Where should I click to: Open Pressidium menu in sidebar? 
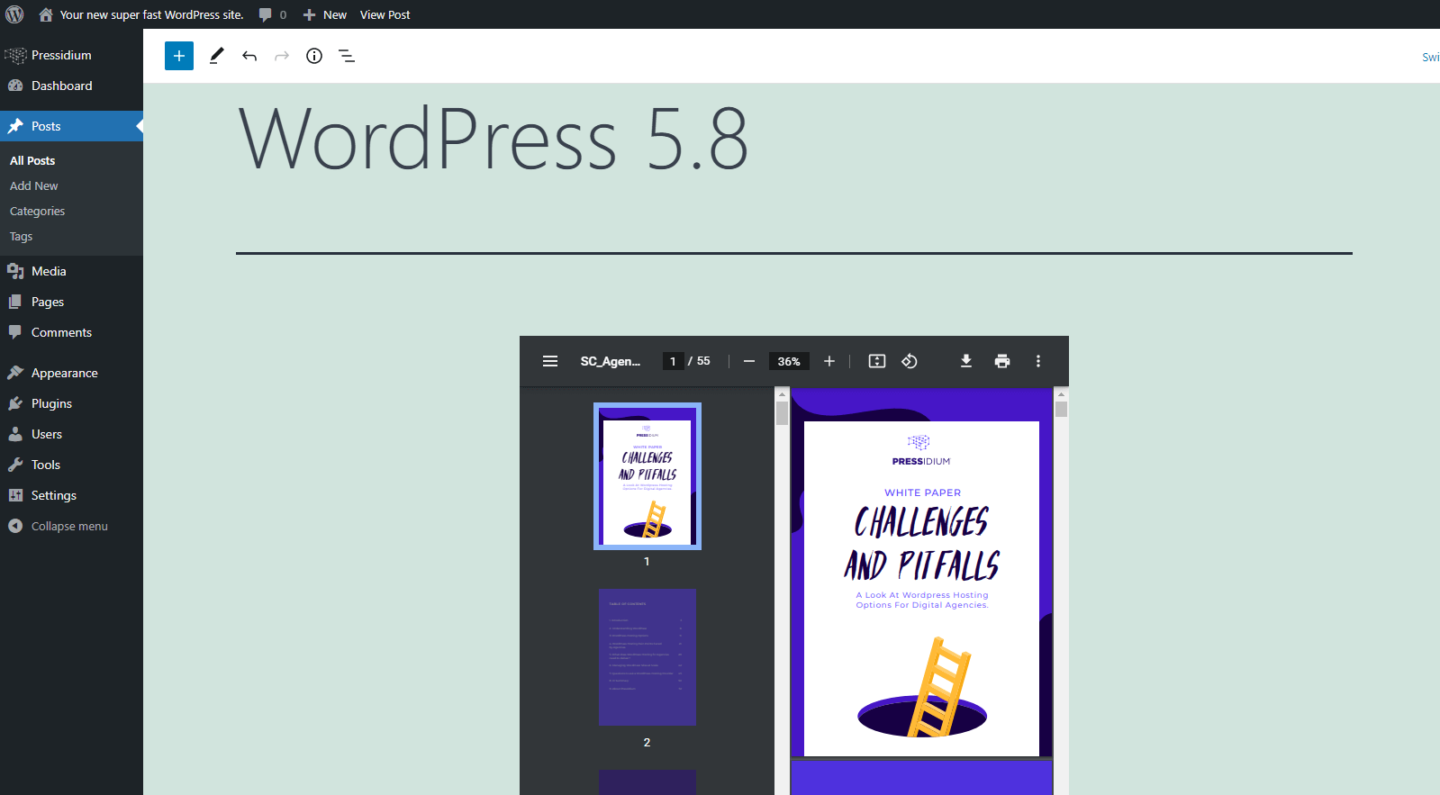coord(71,55)
